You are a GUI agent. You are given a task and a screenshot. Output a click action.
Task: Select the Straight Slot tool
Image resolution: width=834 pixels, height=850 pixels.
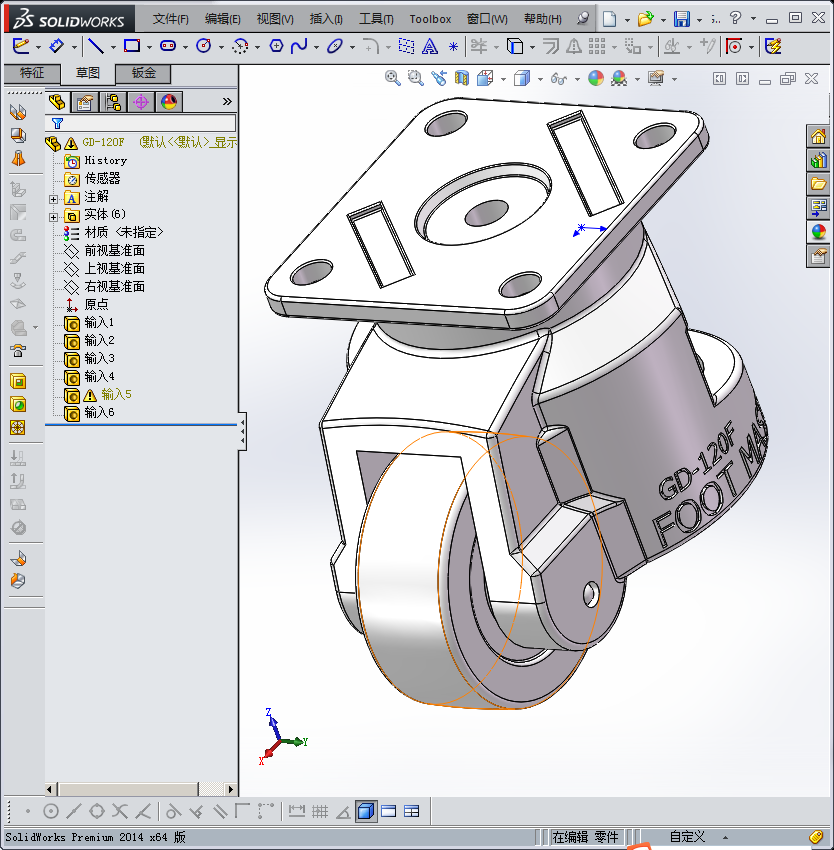(168, 46)
